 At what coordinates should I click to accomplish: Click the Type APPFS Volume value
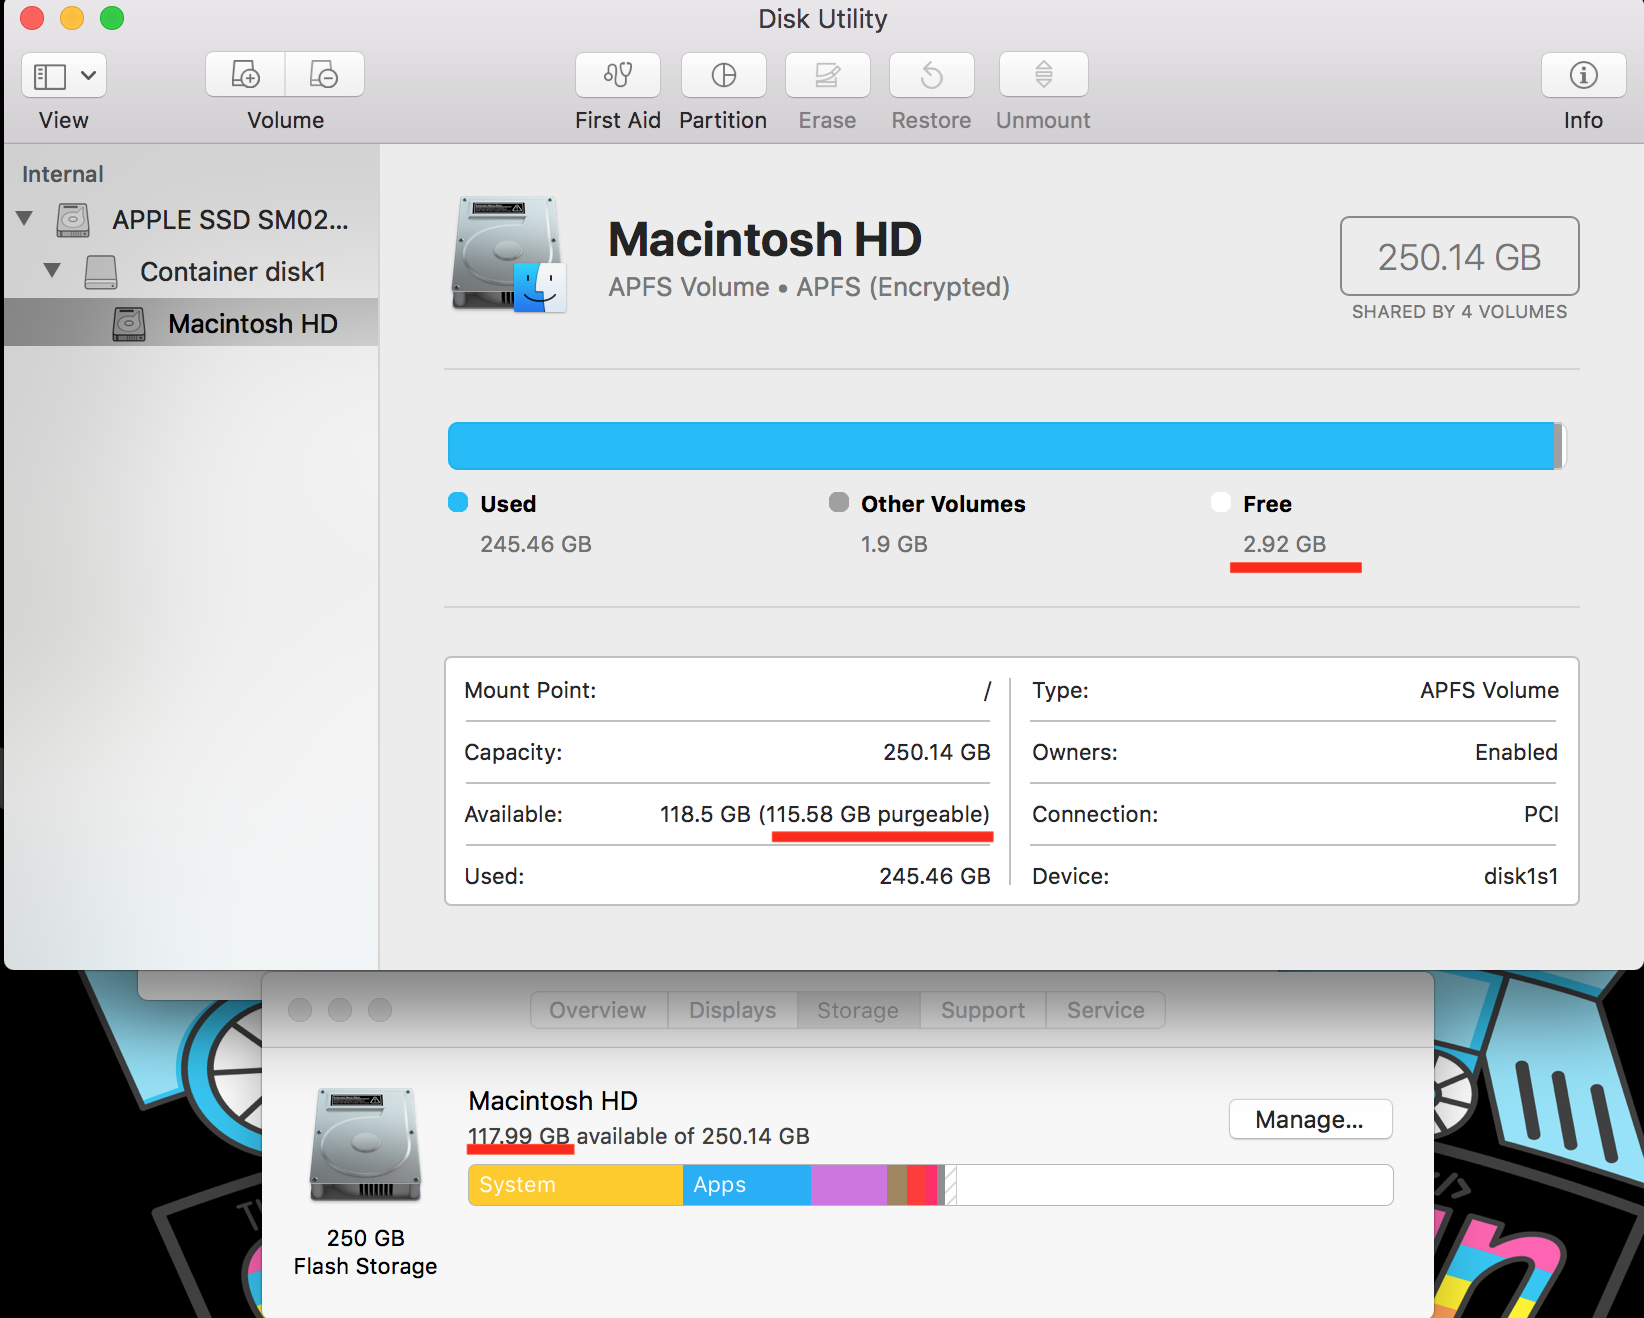pyautogui.click(x=1489, y=690)
